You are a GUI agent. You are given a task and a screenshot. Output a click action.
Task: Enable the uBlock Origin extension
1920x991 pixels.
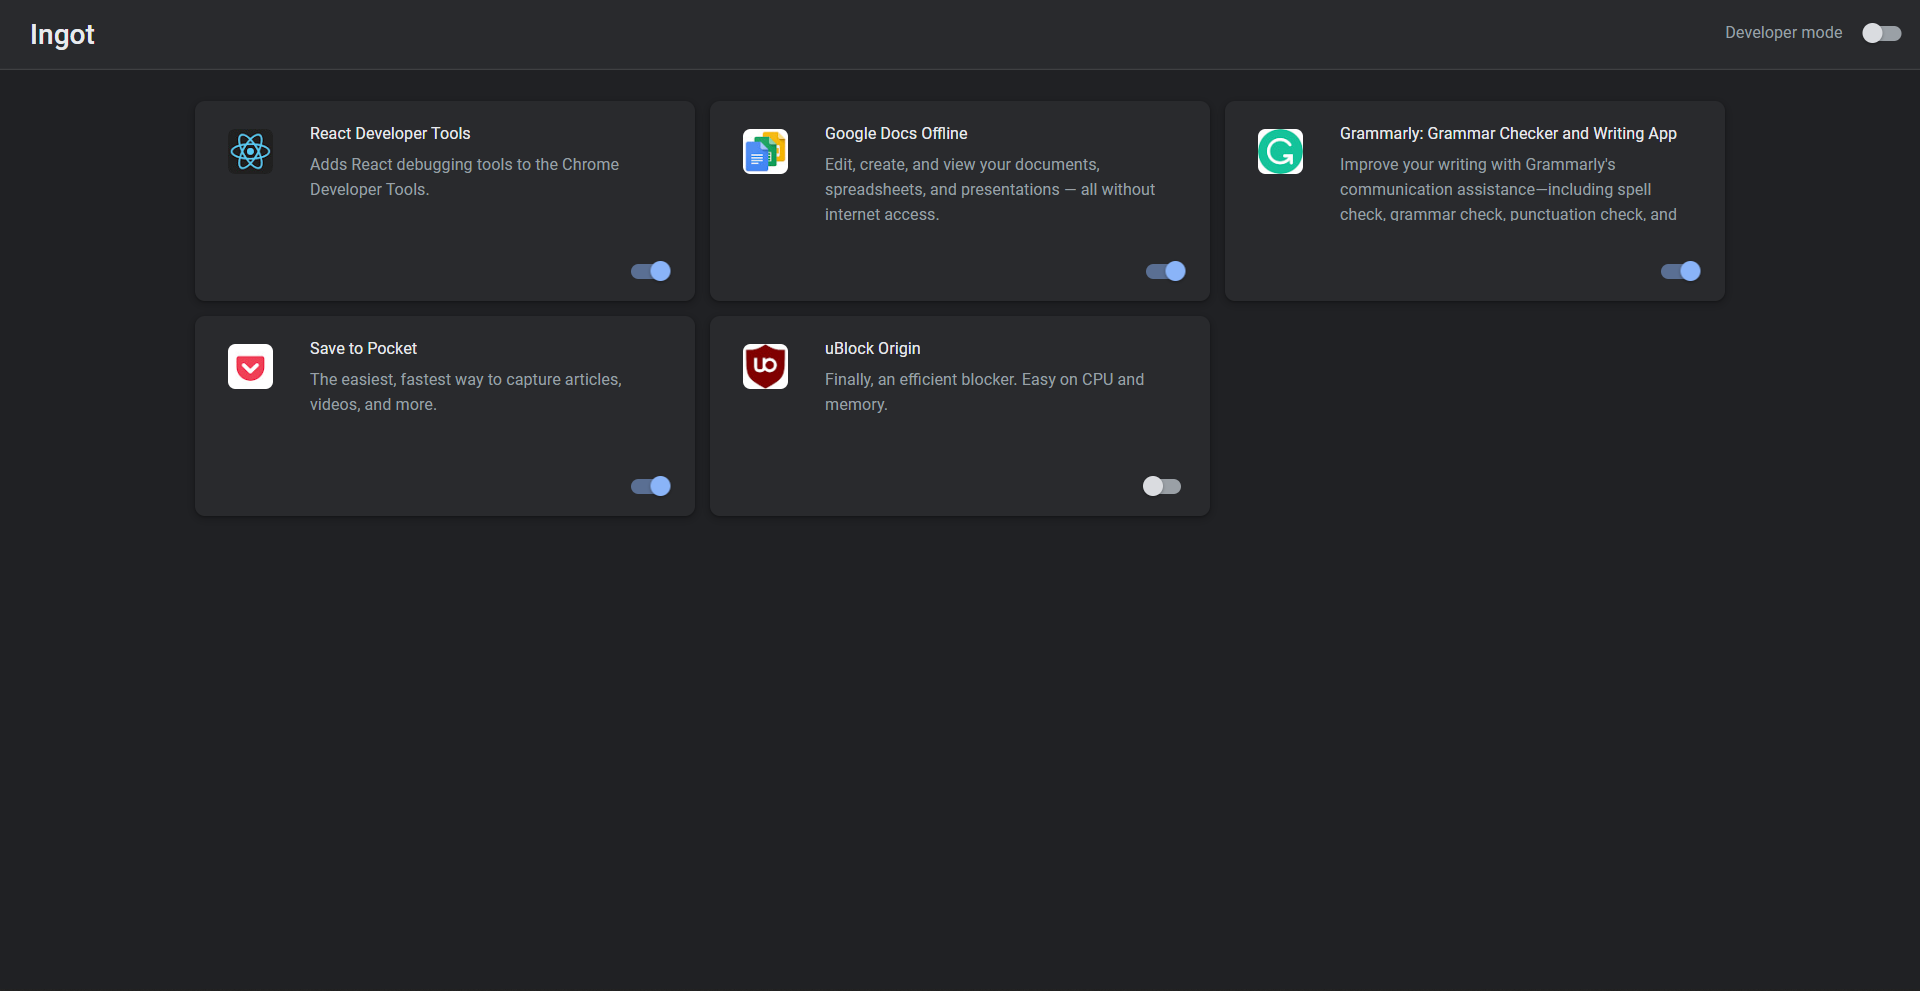pyautogui.click(x=1162, y=486)
